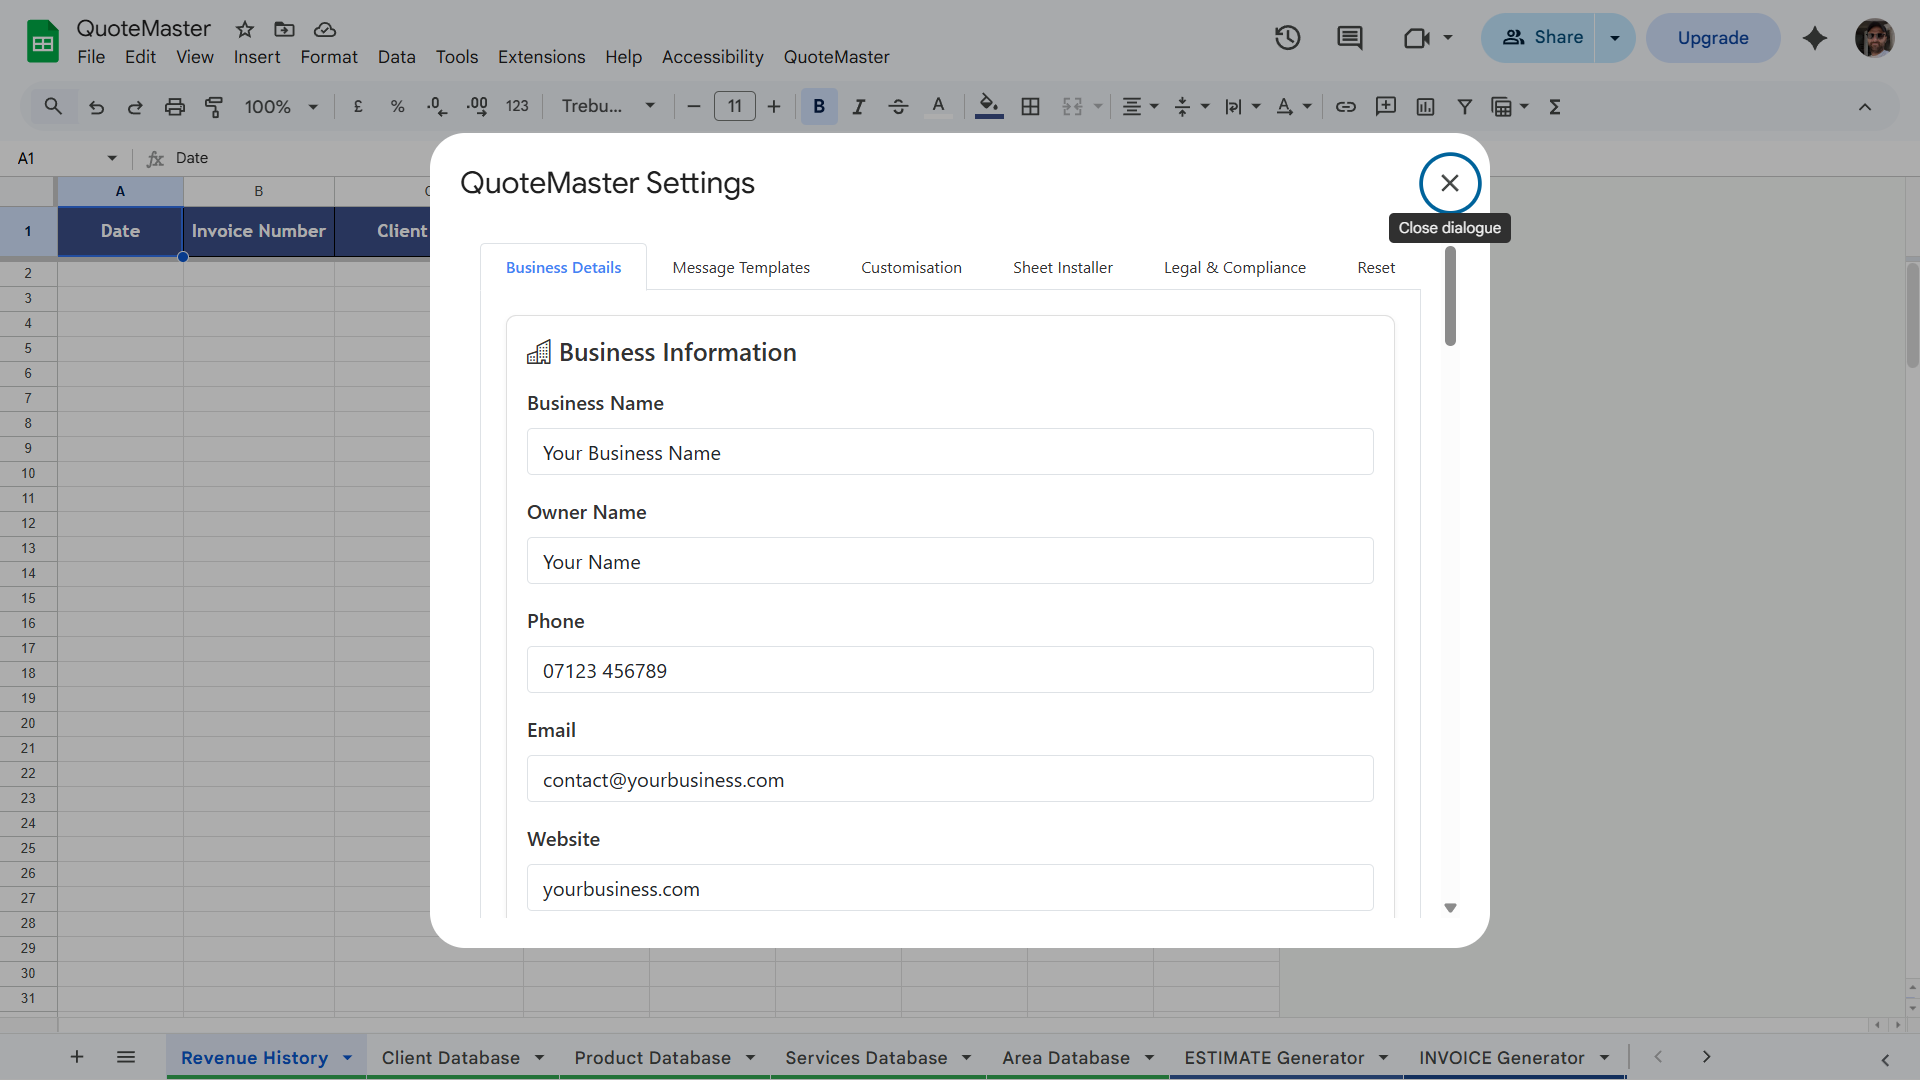Screen dimensions: 1920x1080
Task: Open the comments panel
Action: [1348, 37]
